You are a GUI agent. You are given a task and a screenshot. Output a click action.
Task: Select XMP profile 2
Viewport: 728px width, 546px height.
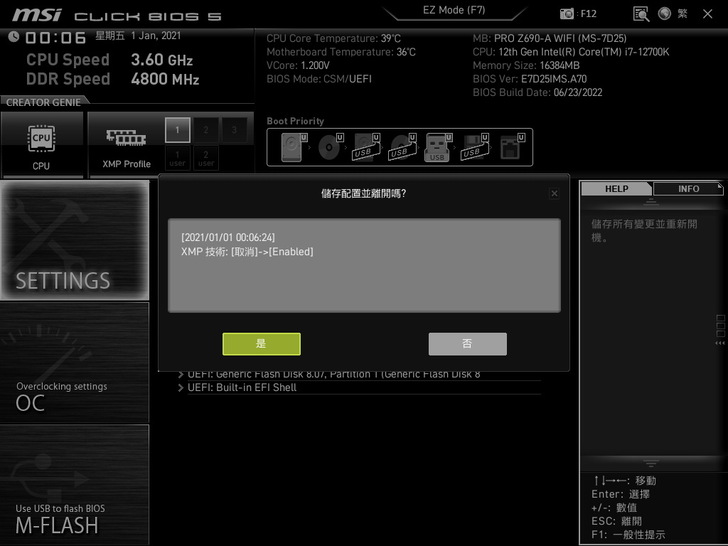206,130
